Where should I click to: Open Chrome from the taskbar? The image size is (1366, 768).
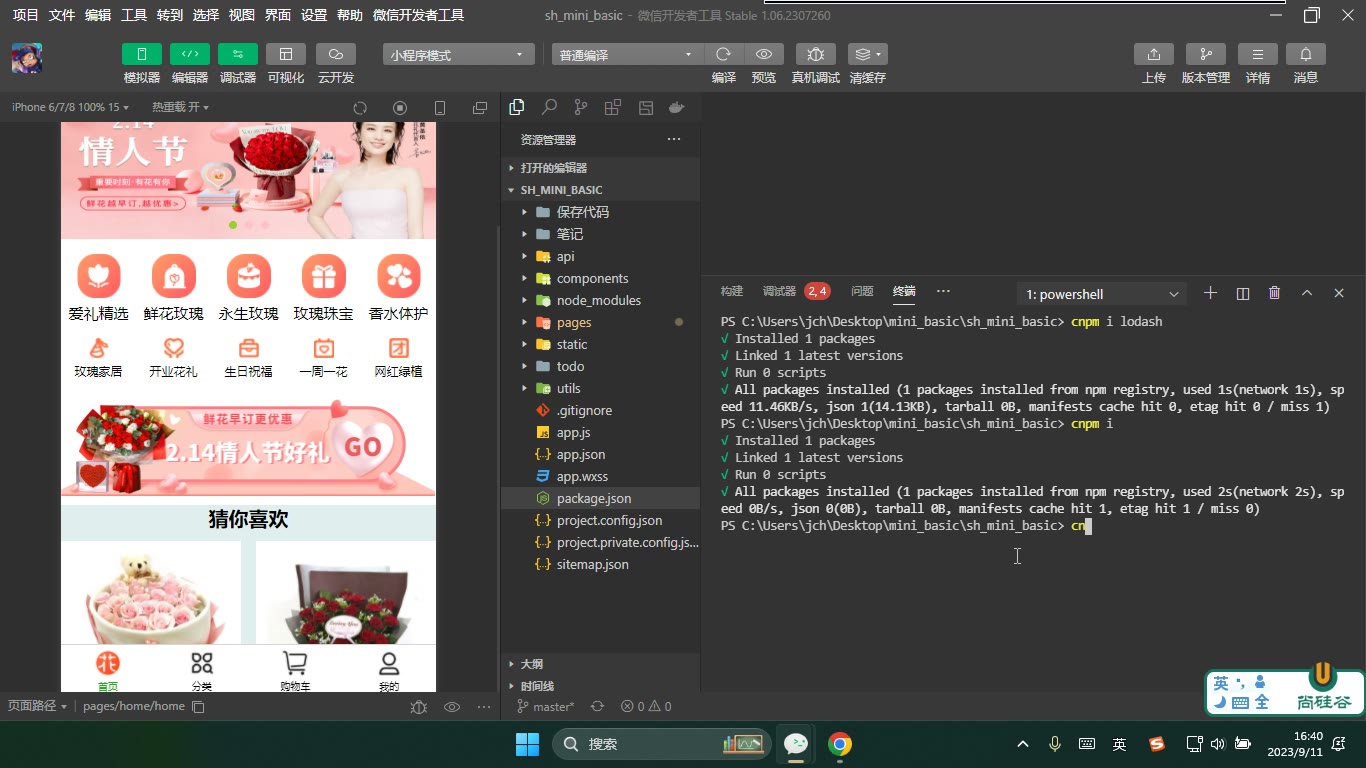[840, 744]
